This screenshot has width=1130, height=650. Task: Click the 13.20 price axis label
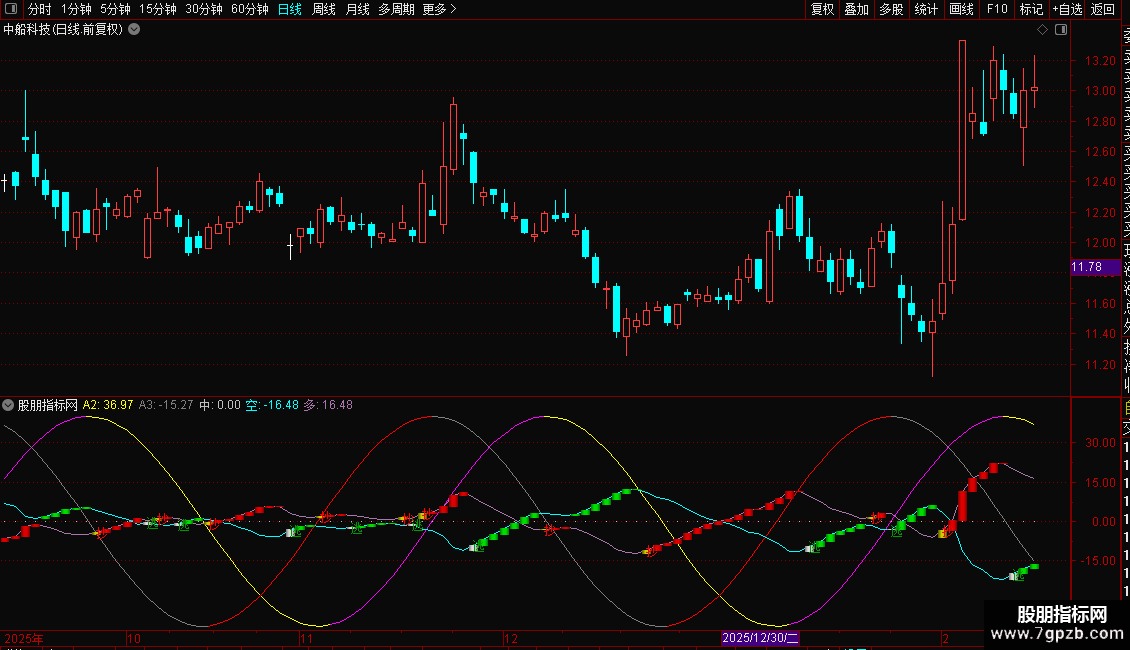point(1100,61)
